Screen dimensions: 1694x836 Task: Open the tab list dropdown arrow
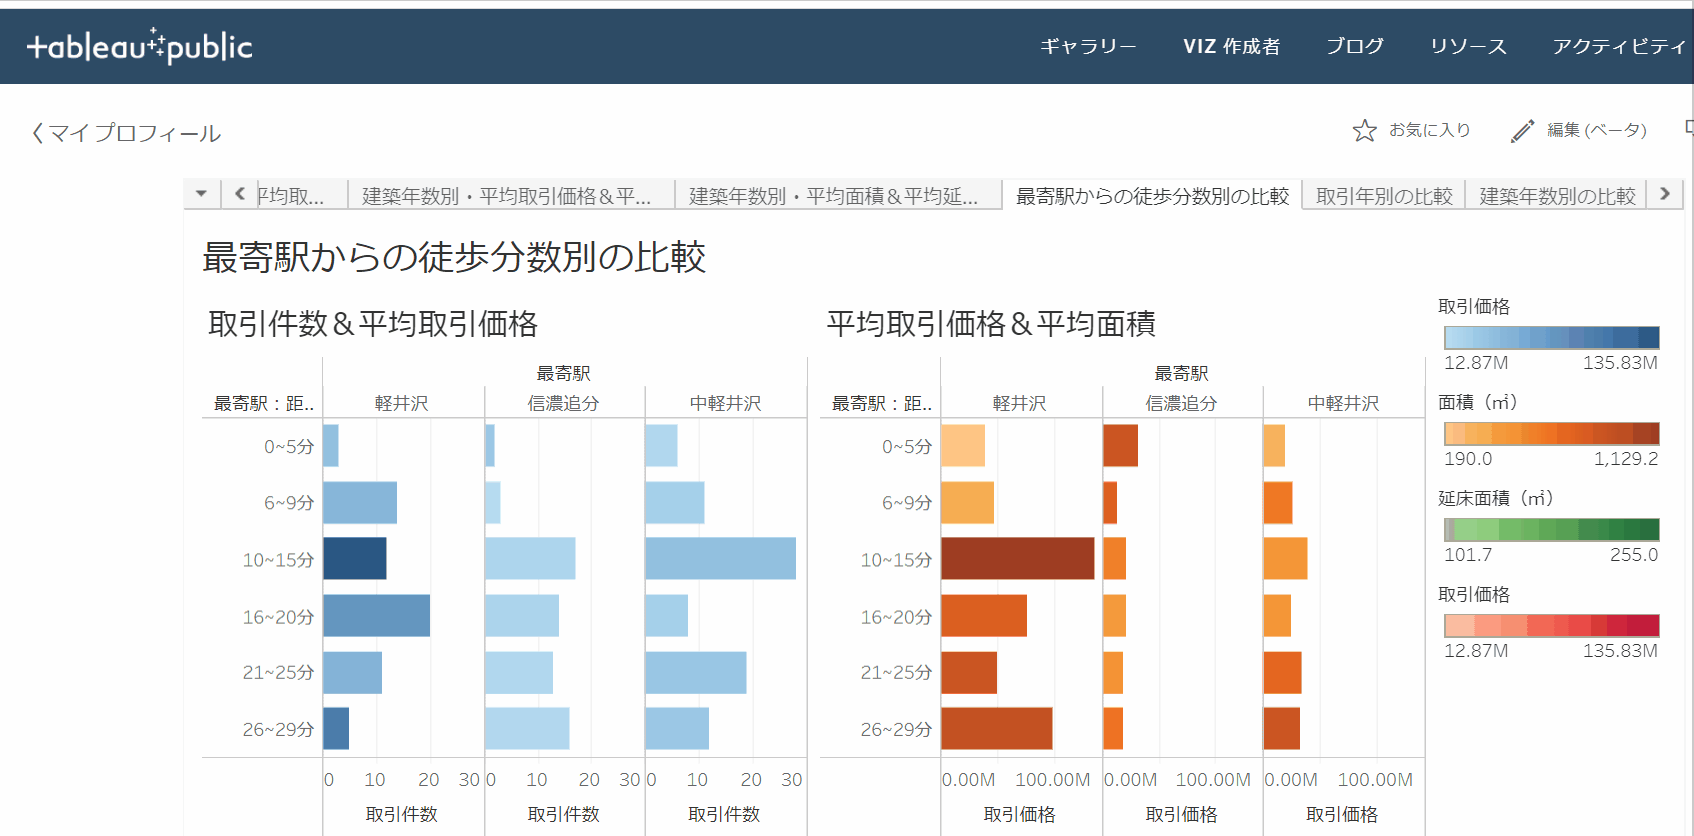point(201,194)
